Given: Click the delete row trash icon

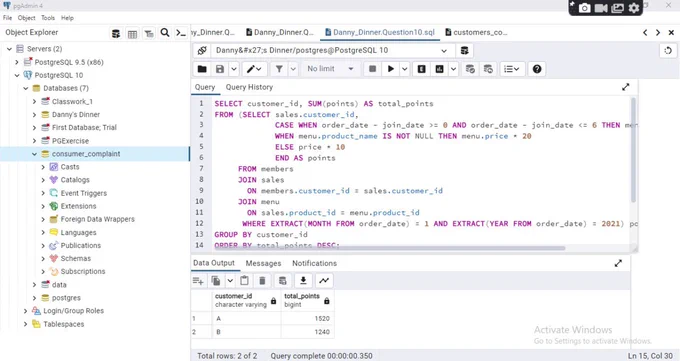Looking at the screenshot, I should [x=262, y=281].
